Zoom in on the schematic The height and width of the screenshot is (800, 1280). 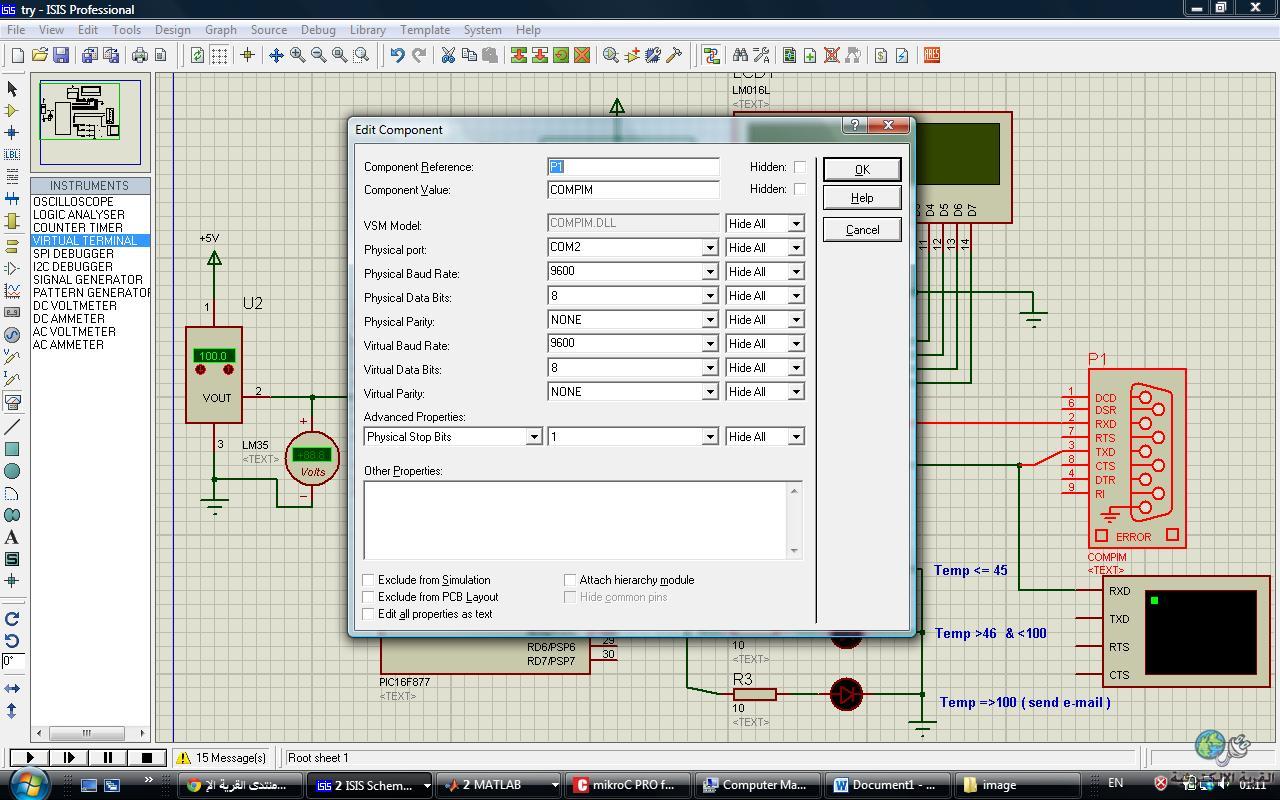click(297, 56)
